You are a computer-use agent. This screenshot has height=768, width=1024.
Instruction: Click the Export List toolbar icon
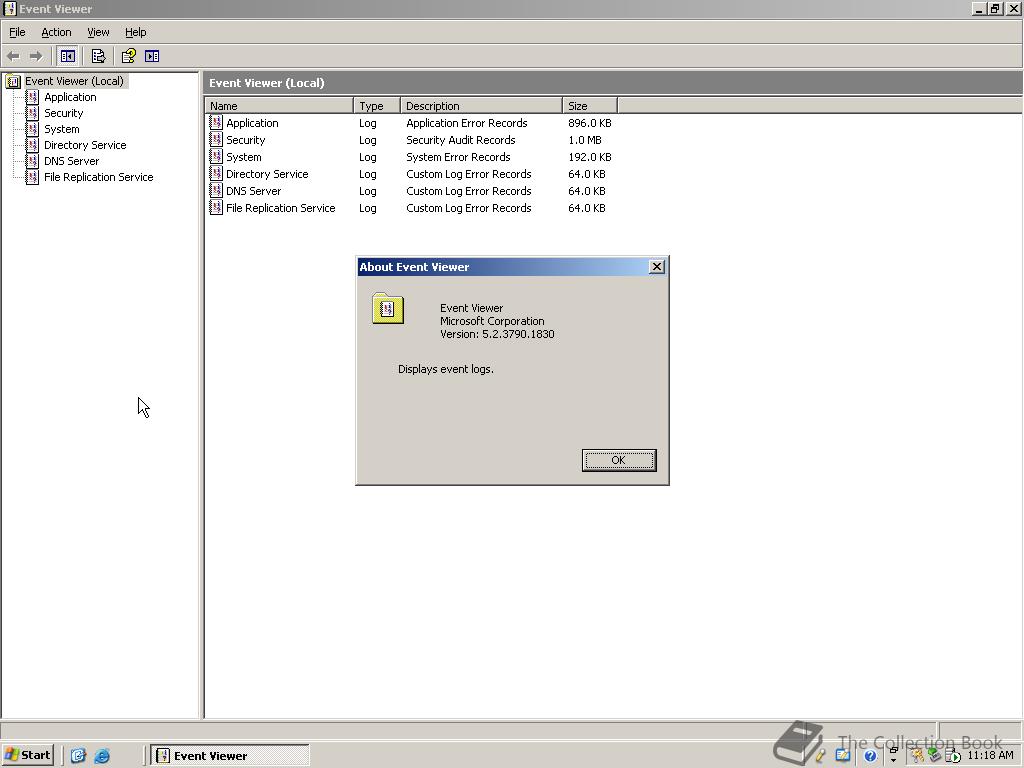tap(99, 56)
